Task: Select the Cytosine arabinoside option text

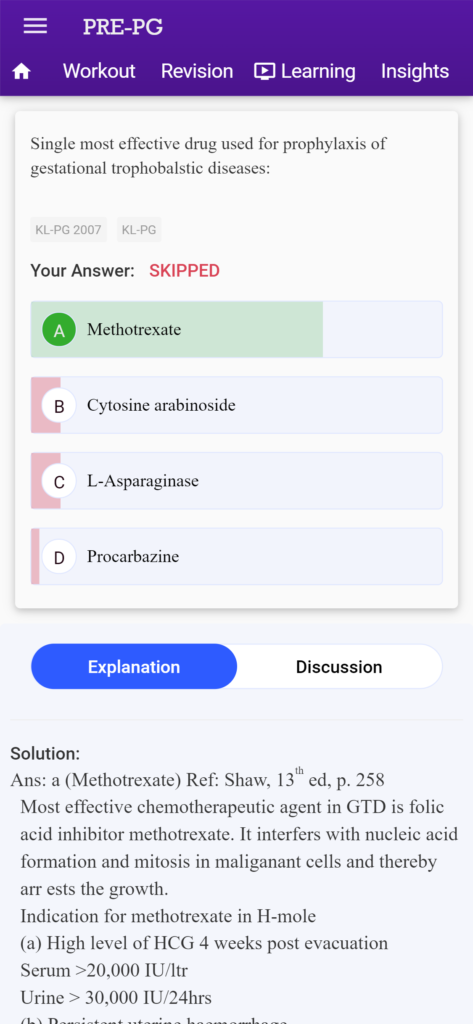Action: click(161, 406)
